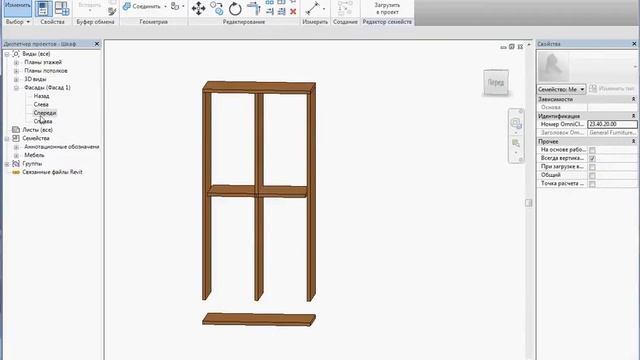The height and width of the screenshot is (360, 640).
Task: Select the Спереди elevation view
Action: pos(45,113)
